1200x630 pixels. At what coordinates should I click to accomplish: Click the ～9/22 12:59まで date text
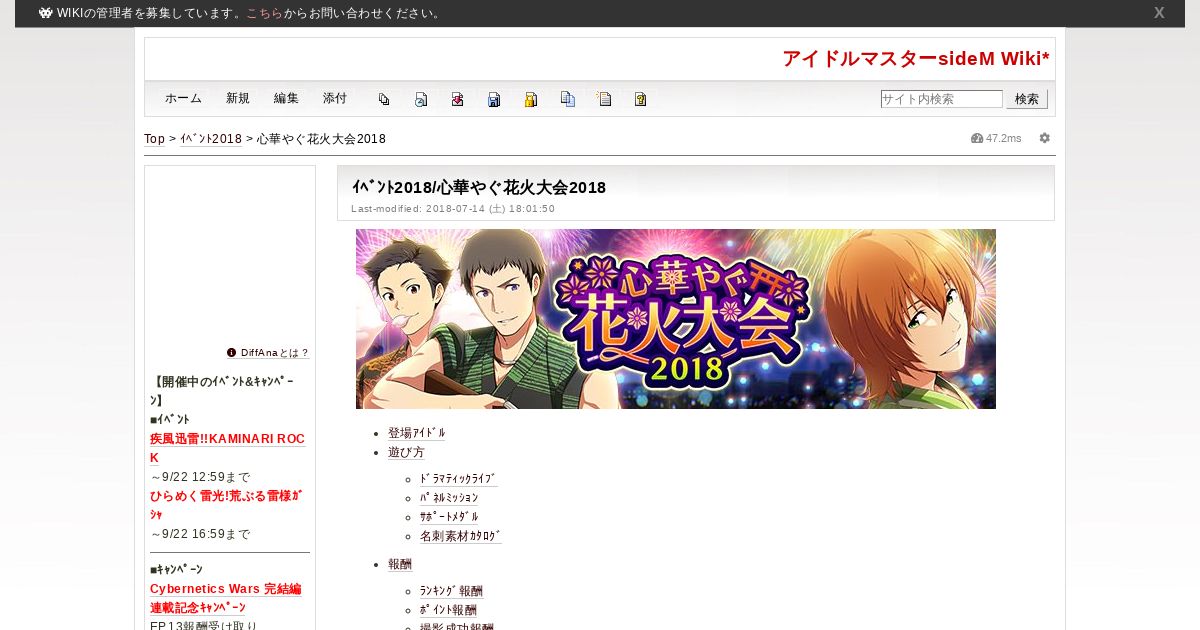coord(200,477)
